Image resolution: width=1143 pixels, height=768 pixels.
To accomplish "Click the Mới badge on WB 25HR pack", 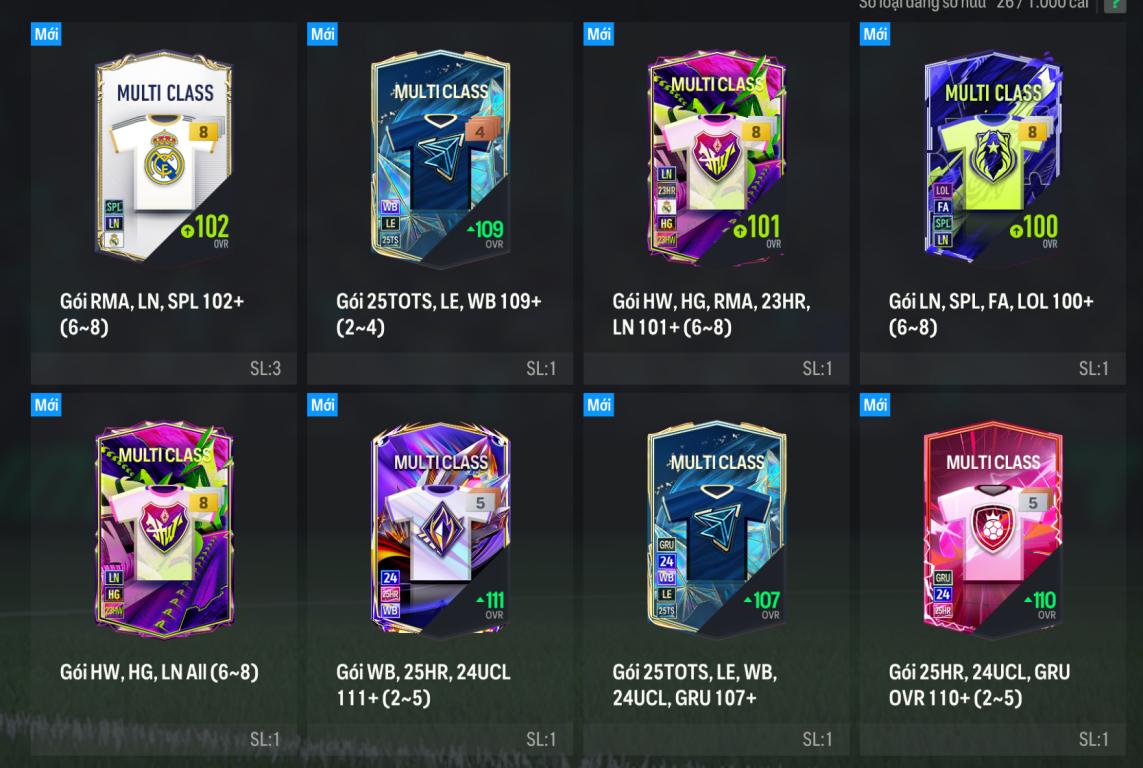I will coord(322,404).
